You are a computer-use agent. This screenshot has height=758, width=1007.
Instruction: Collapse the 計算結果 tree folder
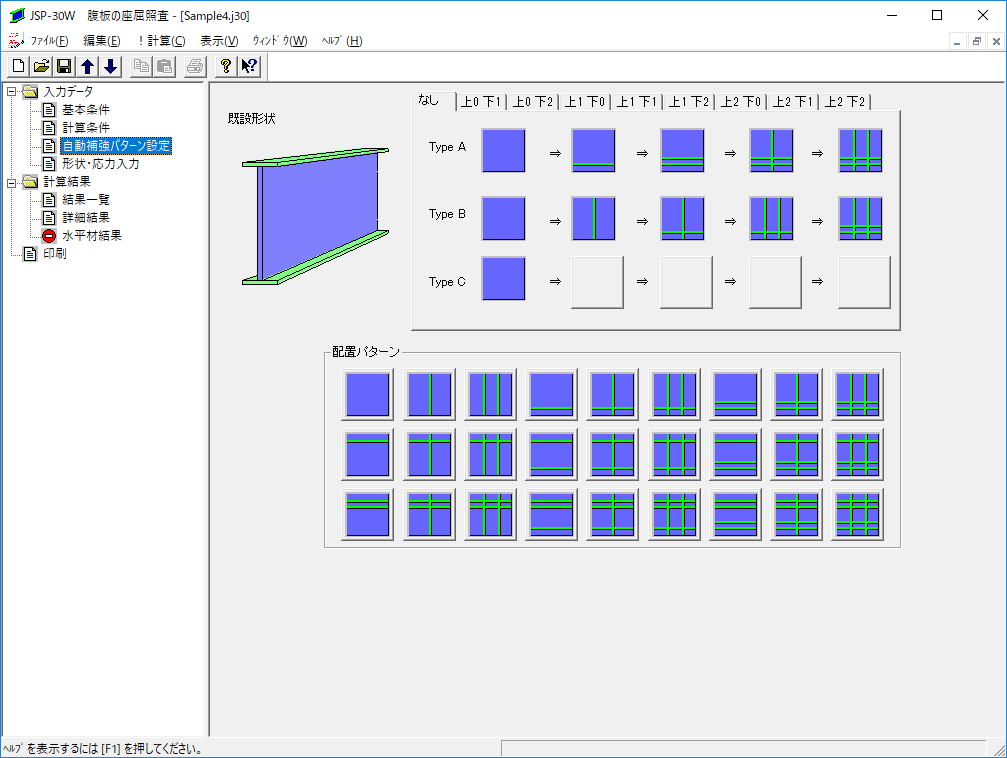coord(12,182)
